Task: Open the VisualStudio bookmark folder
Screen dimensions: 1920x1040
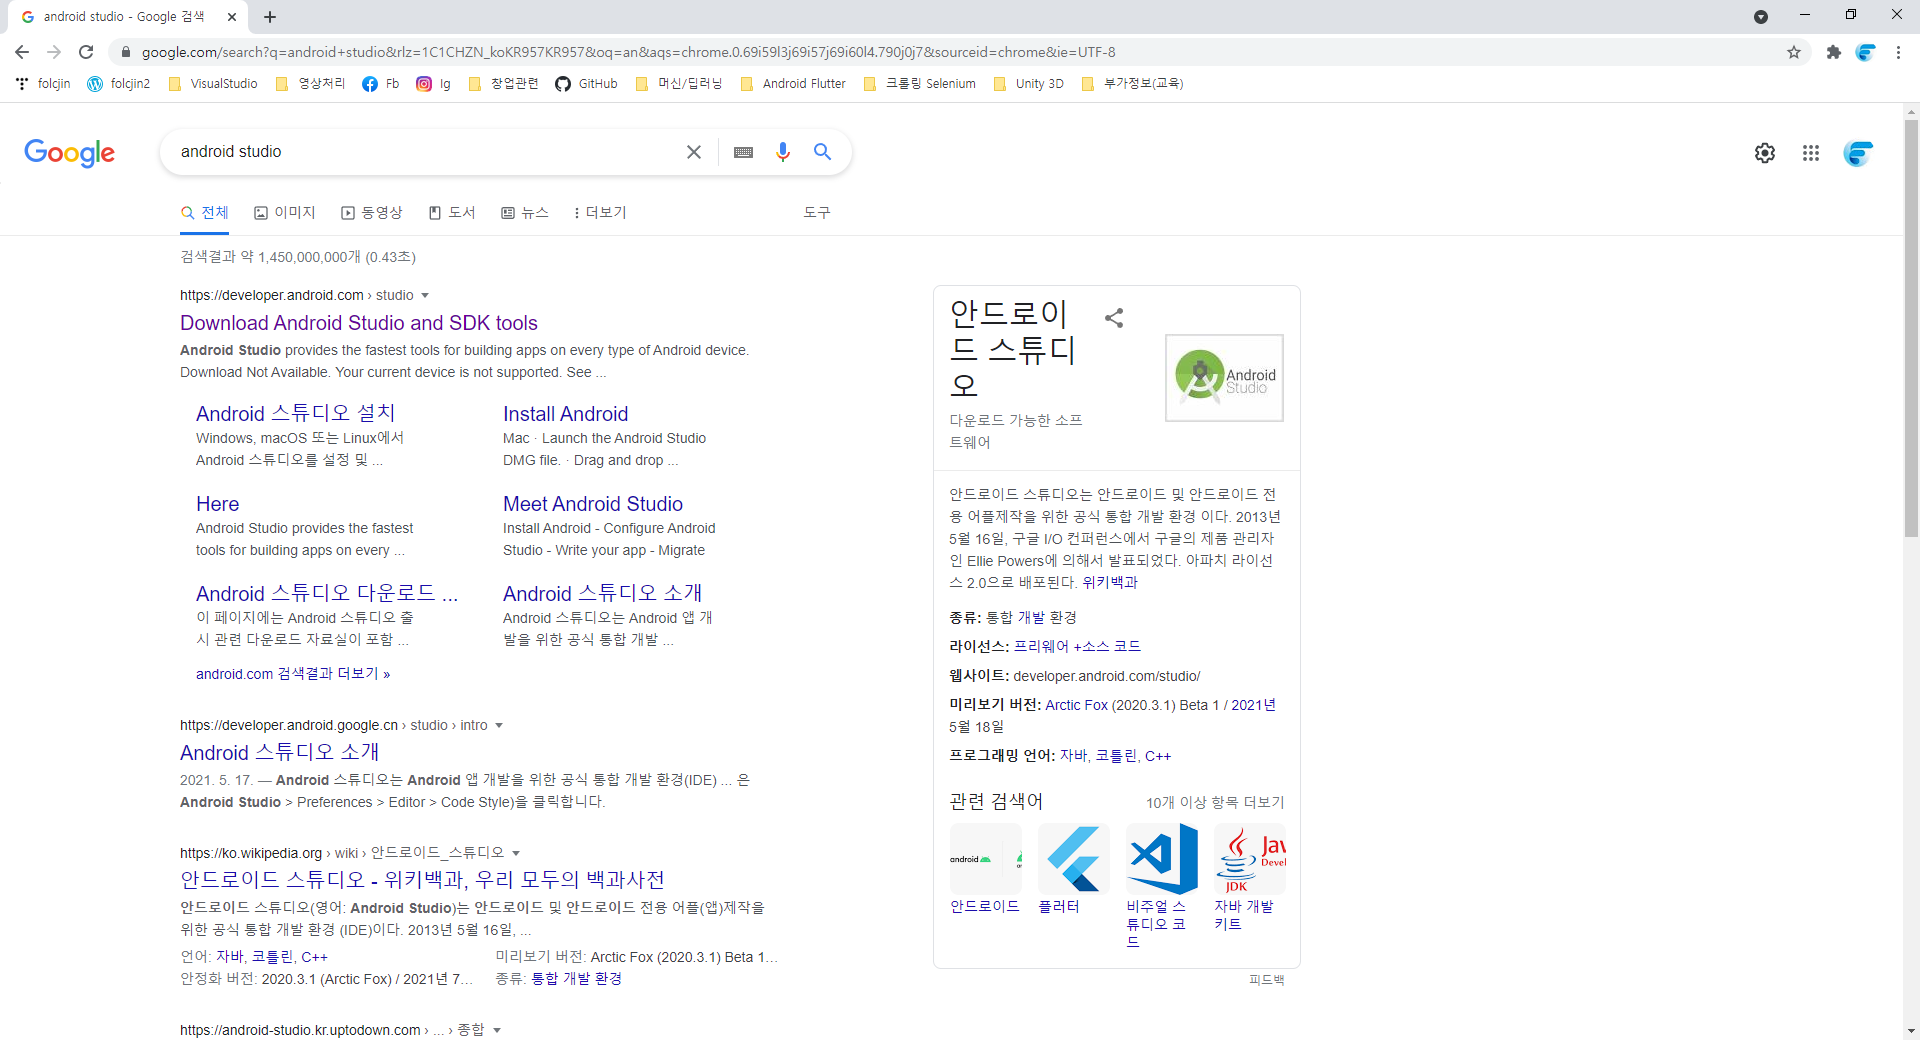Action: tap(213, 84)
